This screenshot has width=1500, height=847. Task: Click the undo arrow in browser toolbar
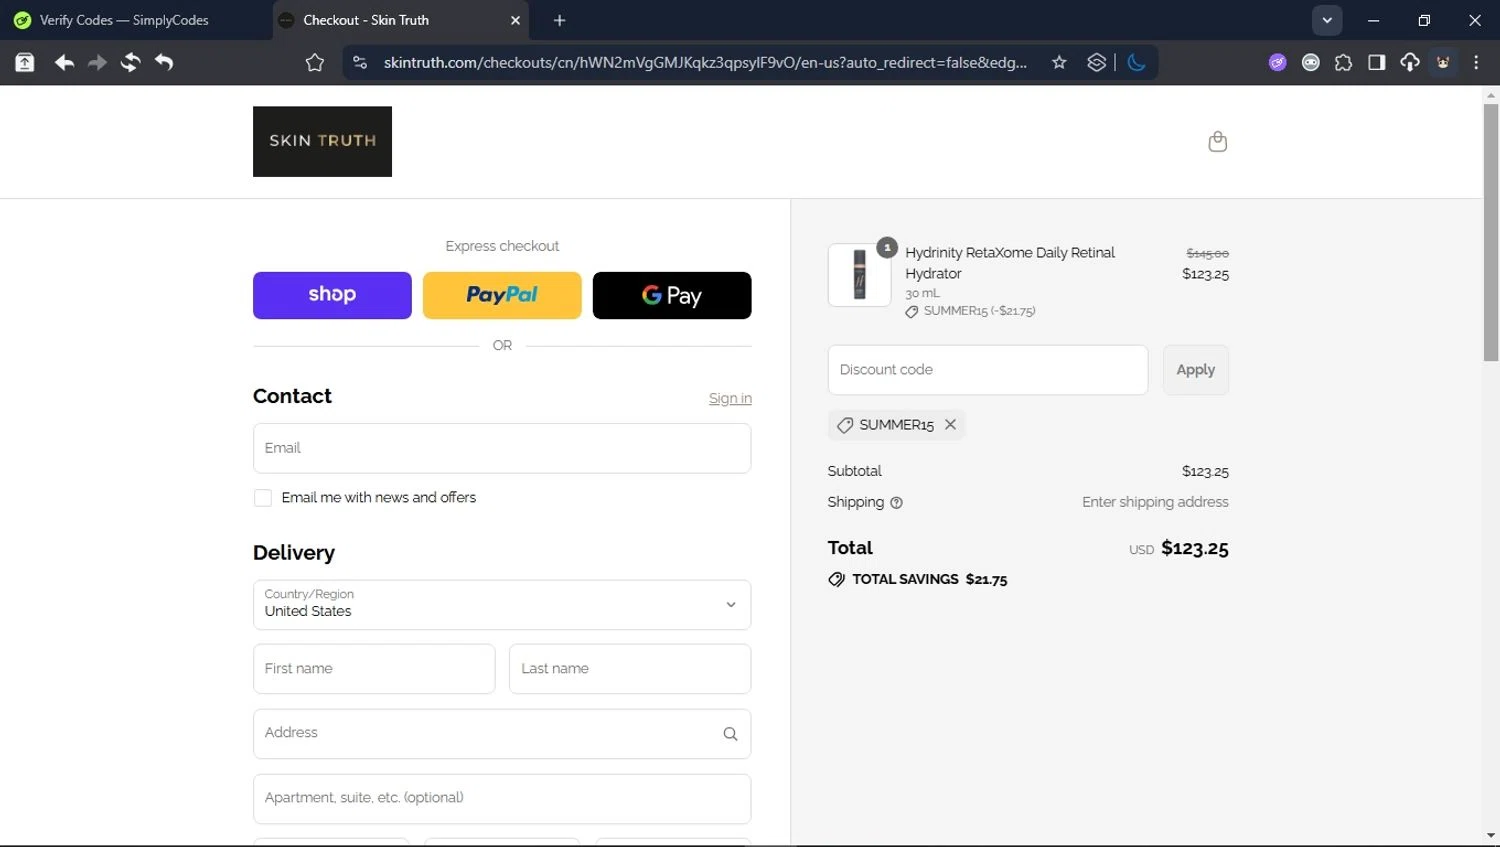pyautogui.click(x=164, y=62)
